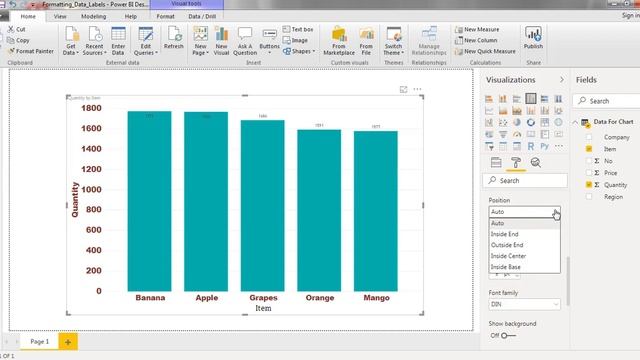Select the Gauge visualization
640x360 pixels.
tap(517, 134)
